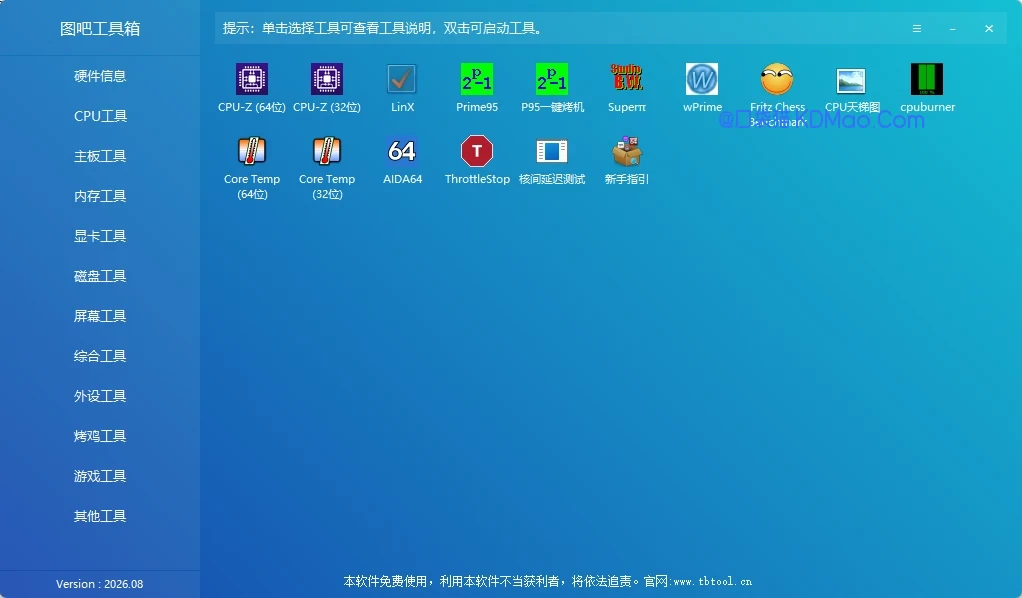Viewport: 1022px width, 598px height.
Task: Click the 图吧工具箱 title text
Action: pos(100,29)
